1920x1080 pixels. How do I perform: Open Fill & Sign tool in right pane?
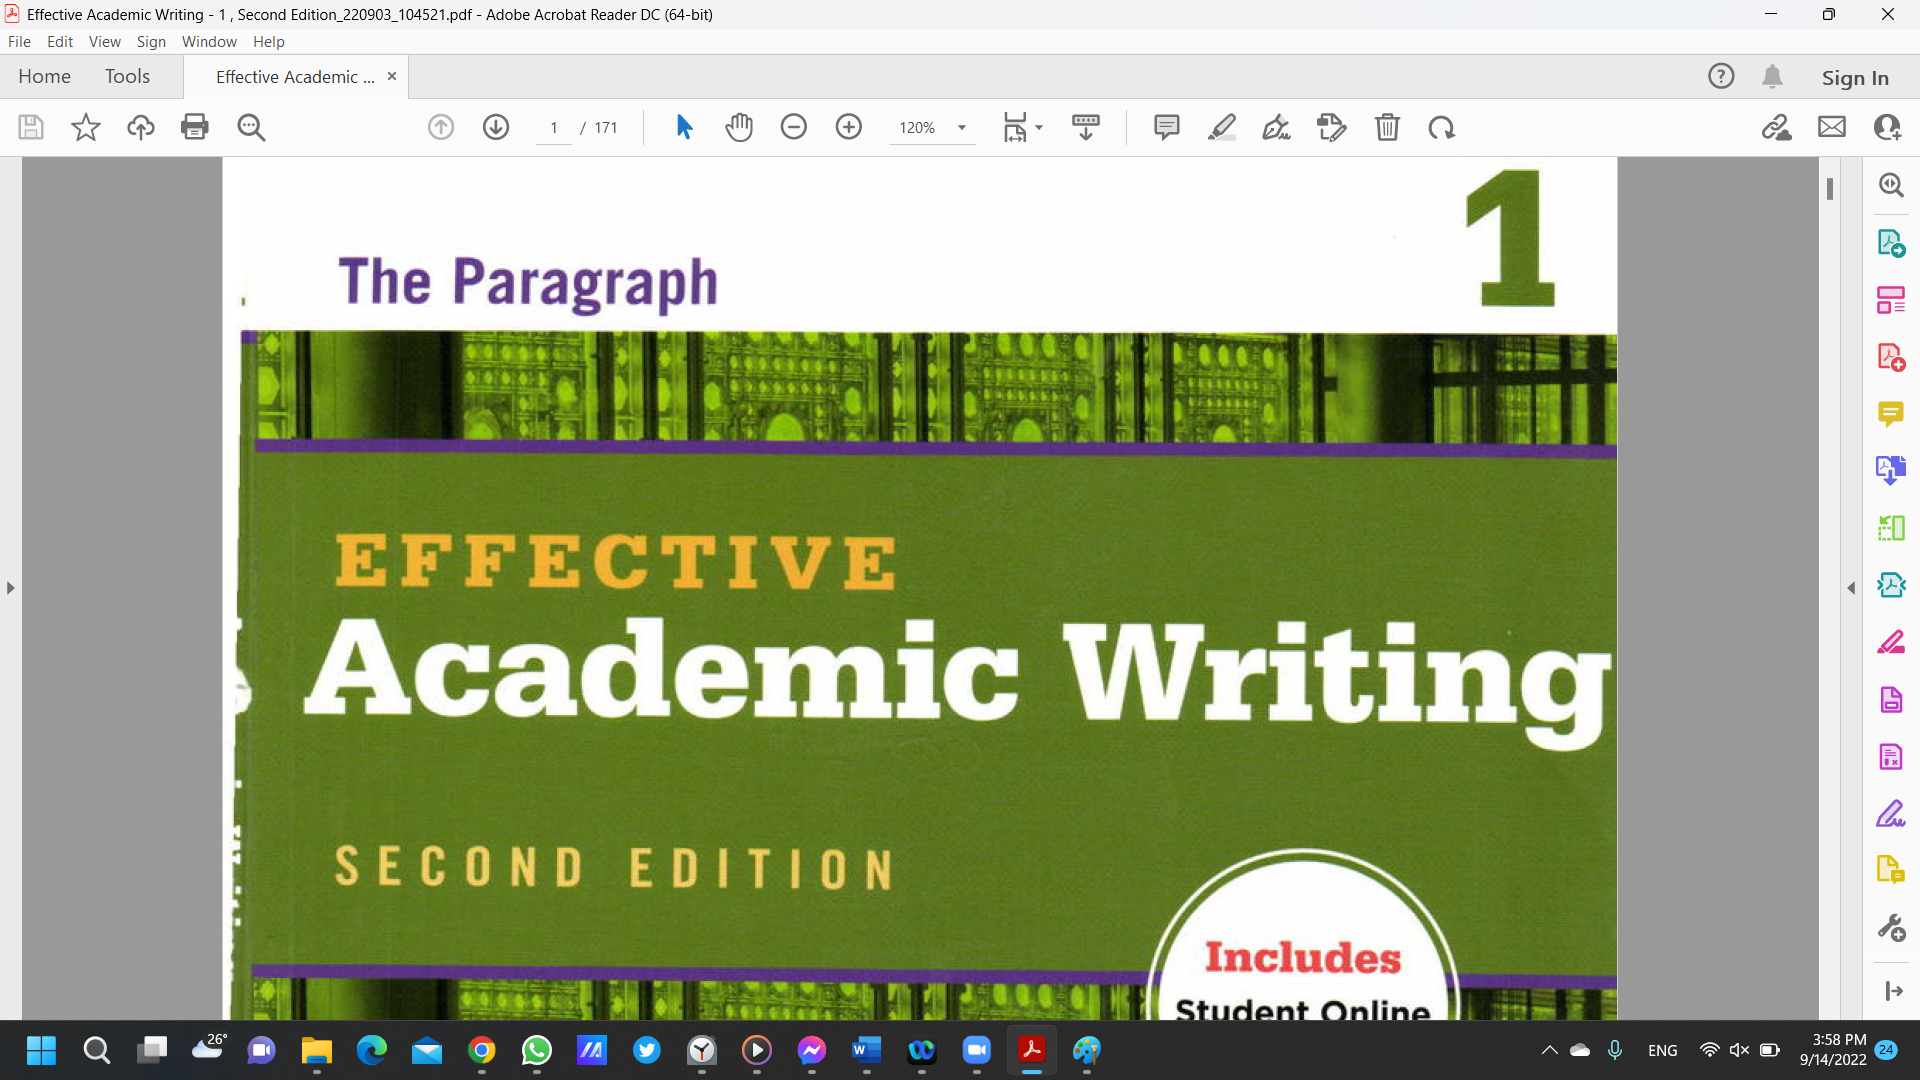pyautogui.click(x=1891, y=814)
